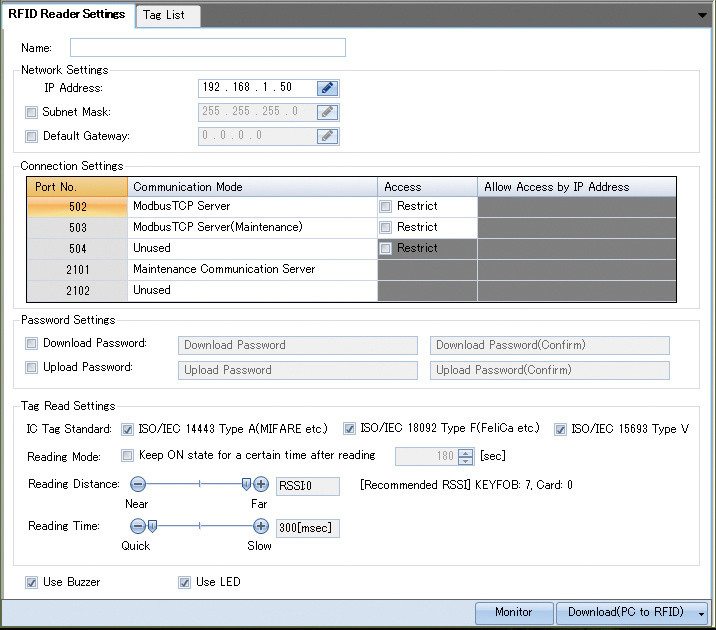Screen dimensions: 716x630
Task: Click the Default Gateway edit pencil icon
Action: (x=327, y=136)
